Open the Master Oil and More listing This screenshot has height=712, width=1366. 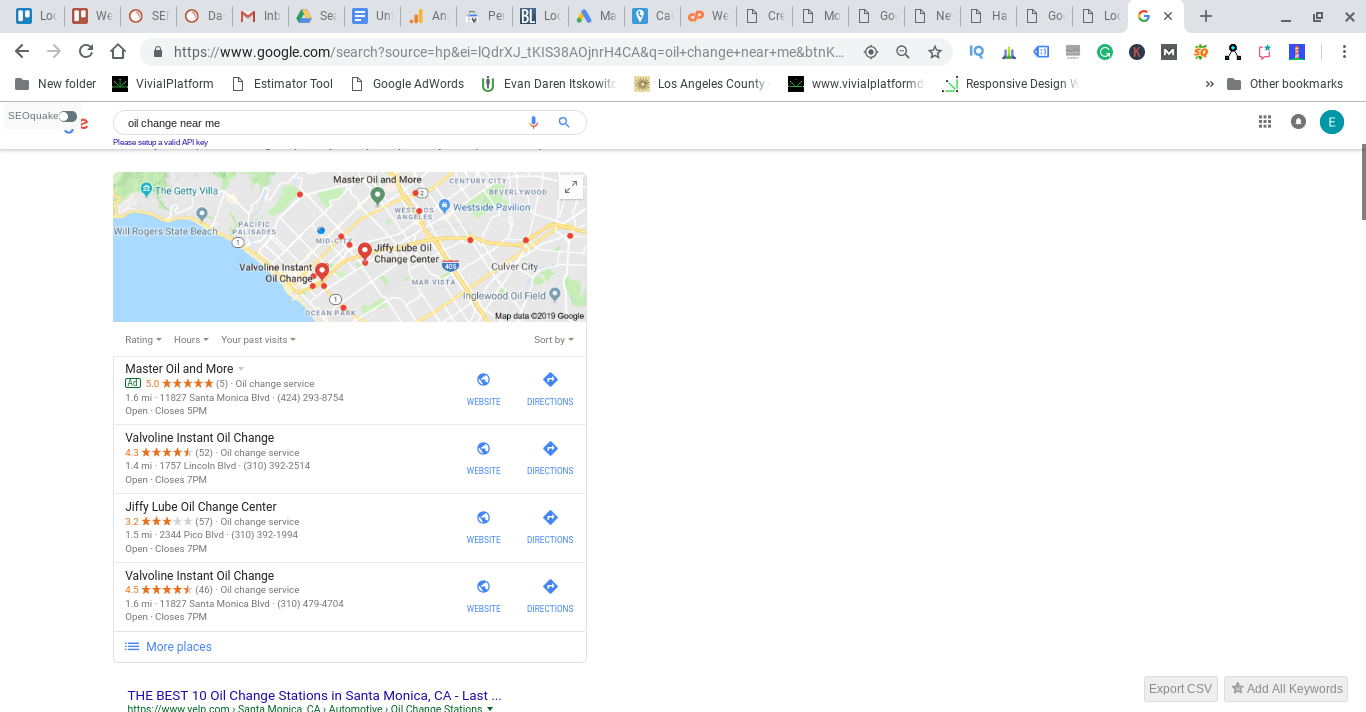(x=179, y=369)
